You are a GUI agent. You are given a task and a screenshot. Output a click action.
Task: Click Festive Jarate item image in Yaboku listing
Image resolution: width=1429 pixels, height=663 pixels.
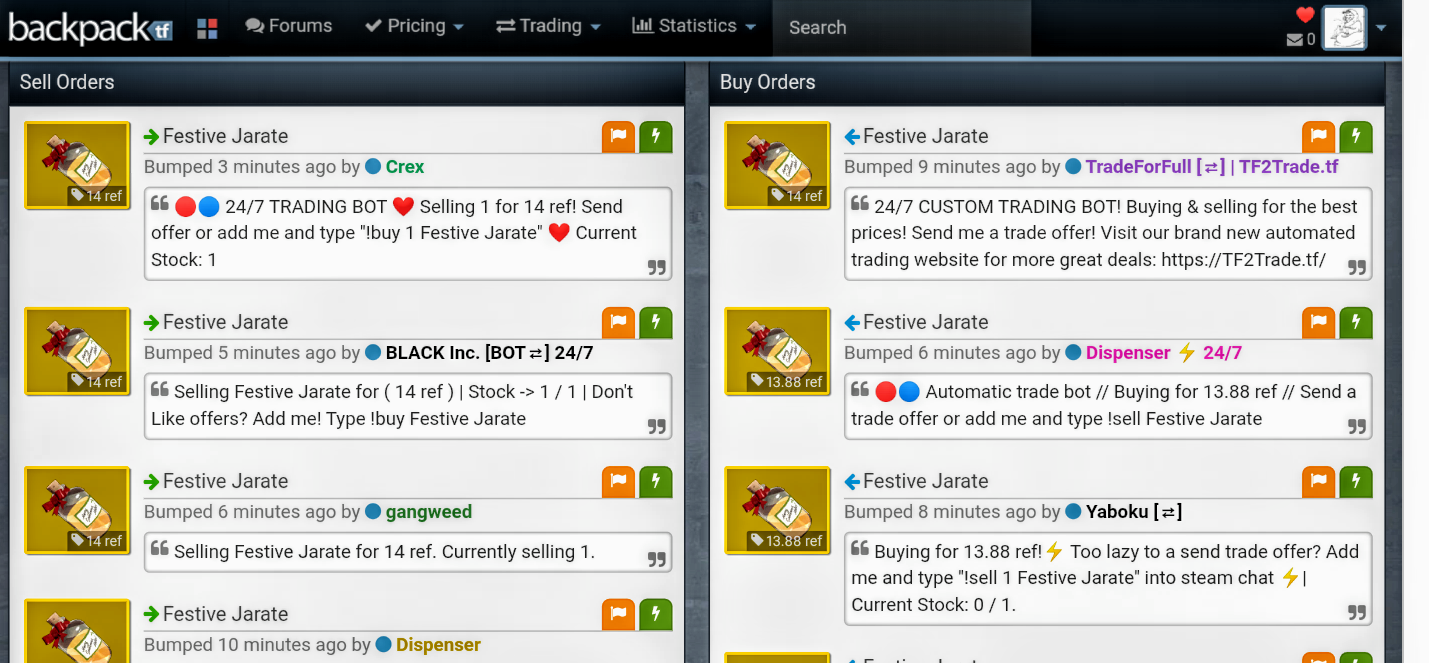[777, 511]
